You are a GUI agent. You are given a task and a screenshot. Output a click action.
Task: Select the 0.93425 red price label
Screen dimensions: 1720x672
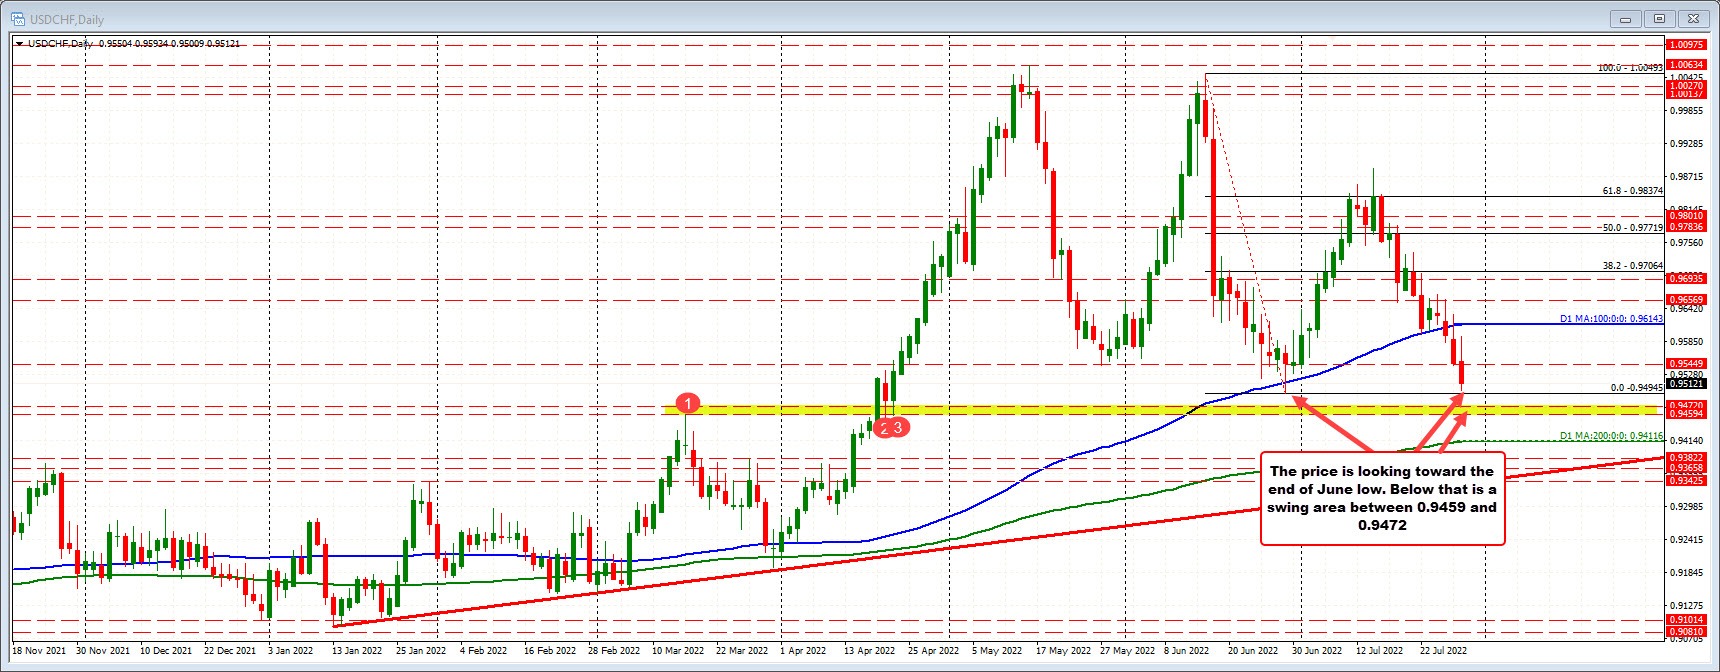tap(1685, 481)
